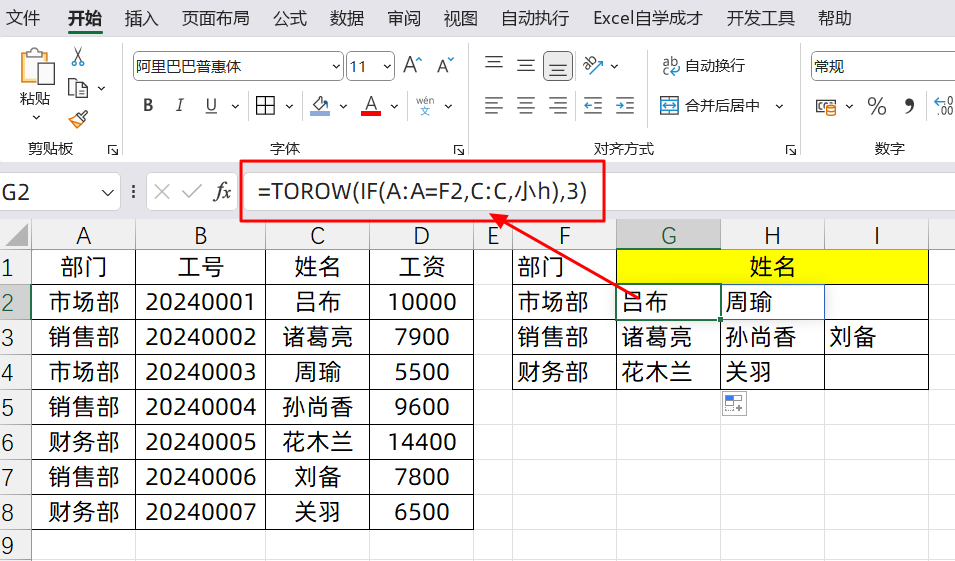
Task: Increase font size with large A
Action: click(x=412, y=66)
